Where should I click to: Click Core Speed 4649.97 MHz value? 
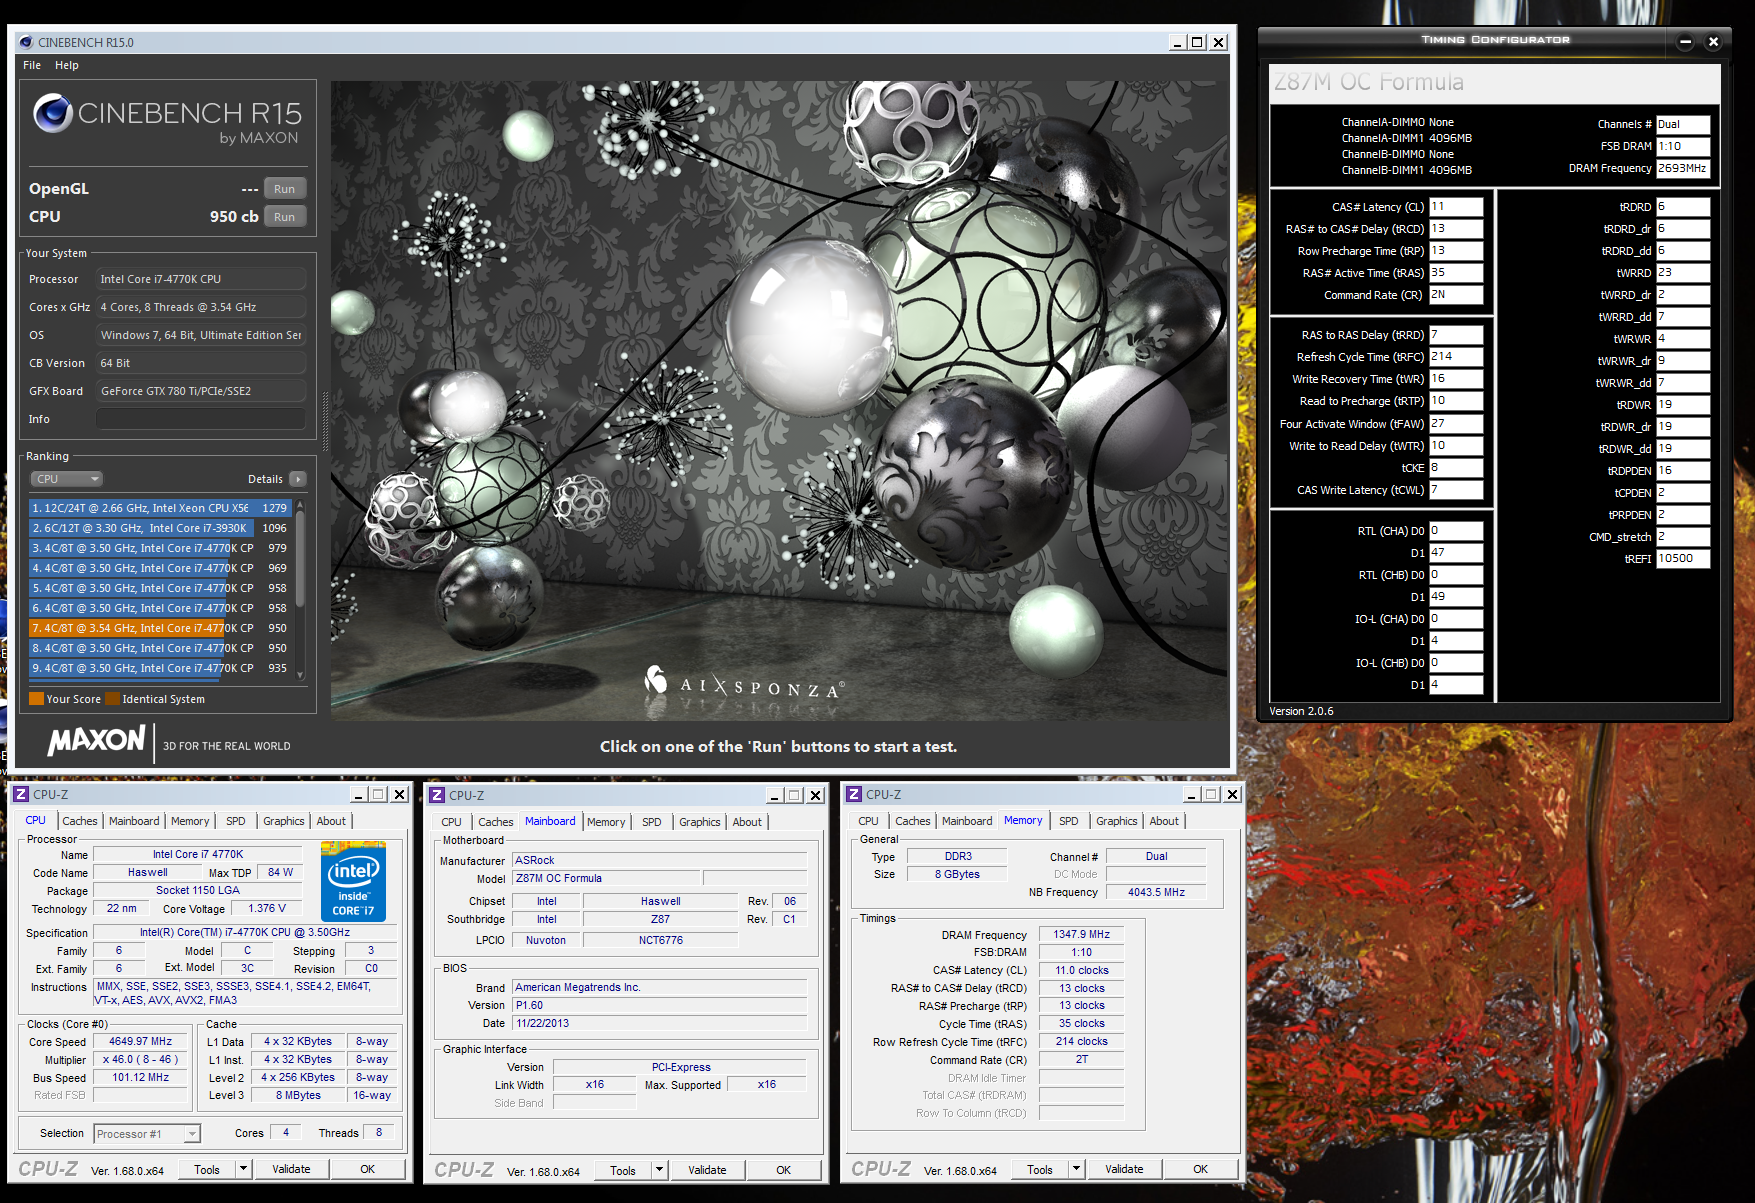pos(140,1042)
